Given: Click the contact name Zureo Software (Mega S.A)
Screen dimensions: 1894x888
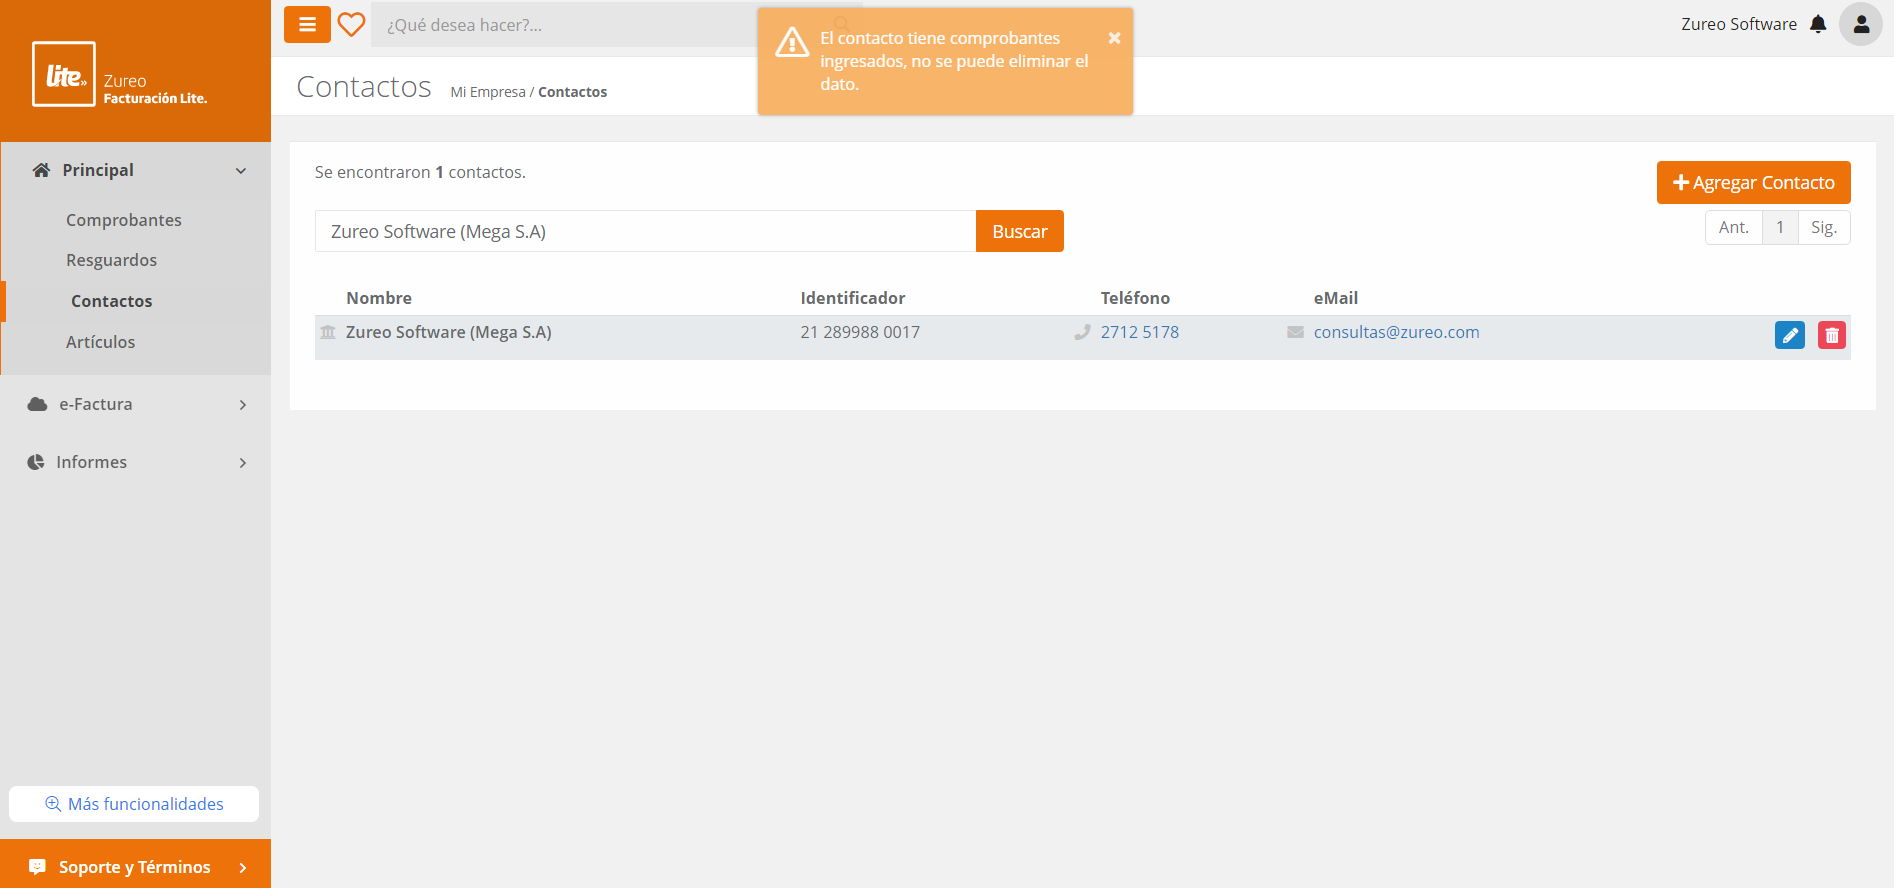Looking at the screenshot, I should pyautogui.click(x=449, y=332).
